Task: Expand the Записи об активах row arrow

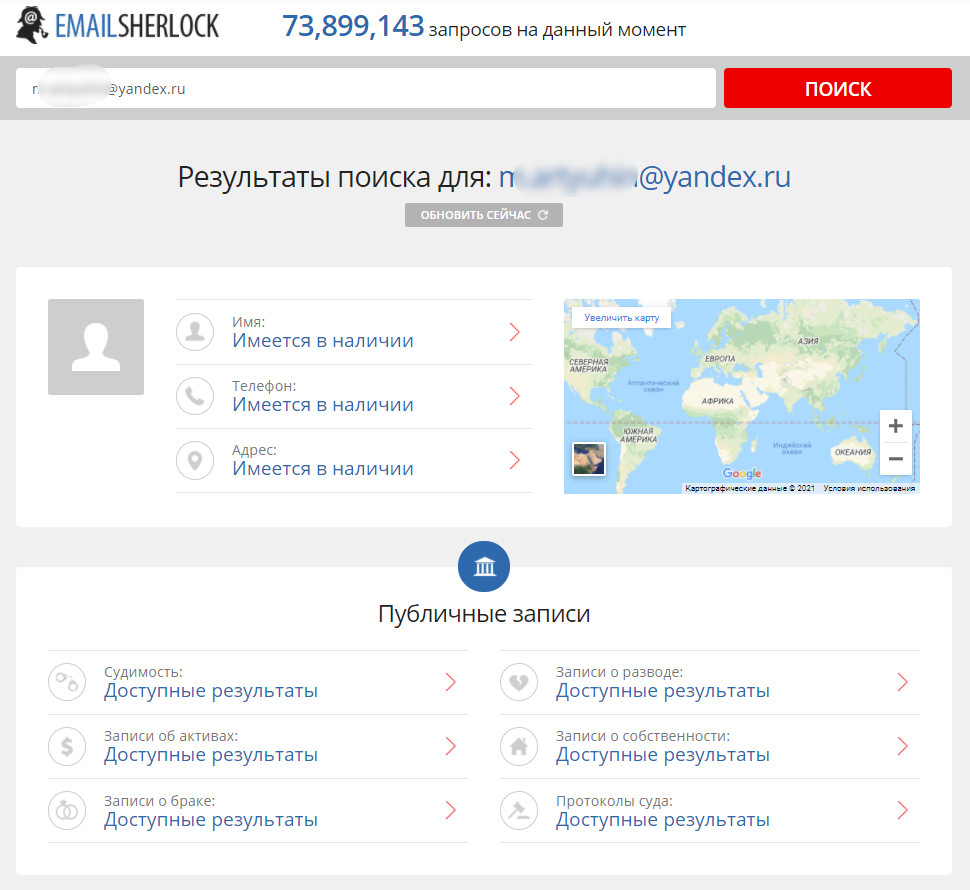Action: 451,747
